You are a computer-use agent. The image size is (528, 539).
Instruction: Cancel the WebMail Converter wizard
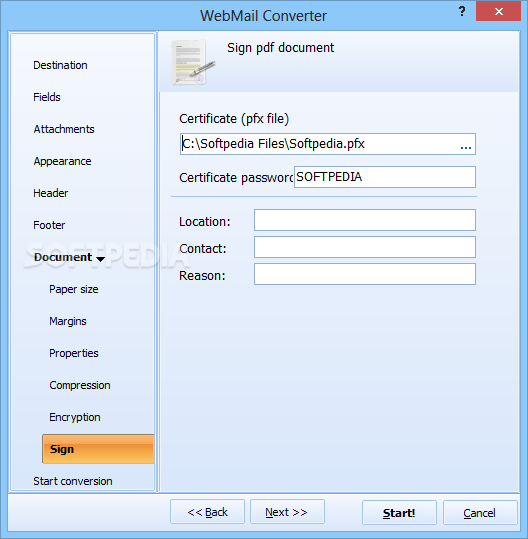480,513
